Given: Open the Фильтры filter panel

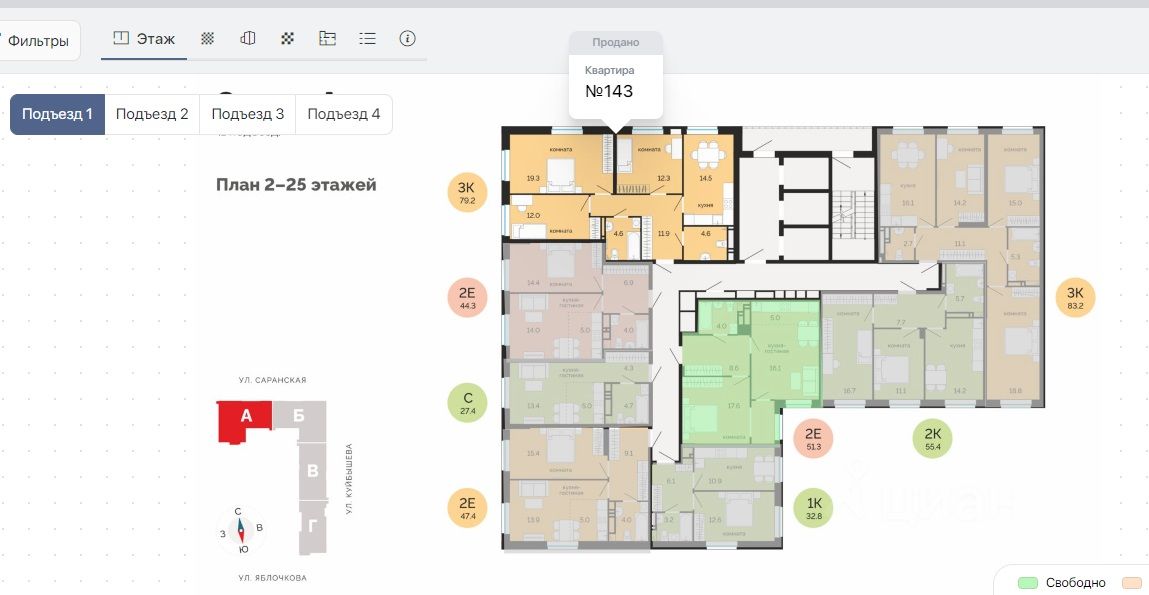Looking at the screenshot, I should (x=38, y=41).
